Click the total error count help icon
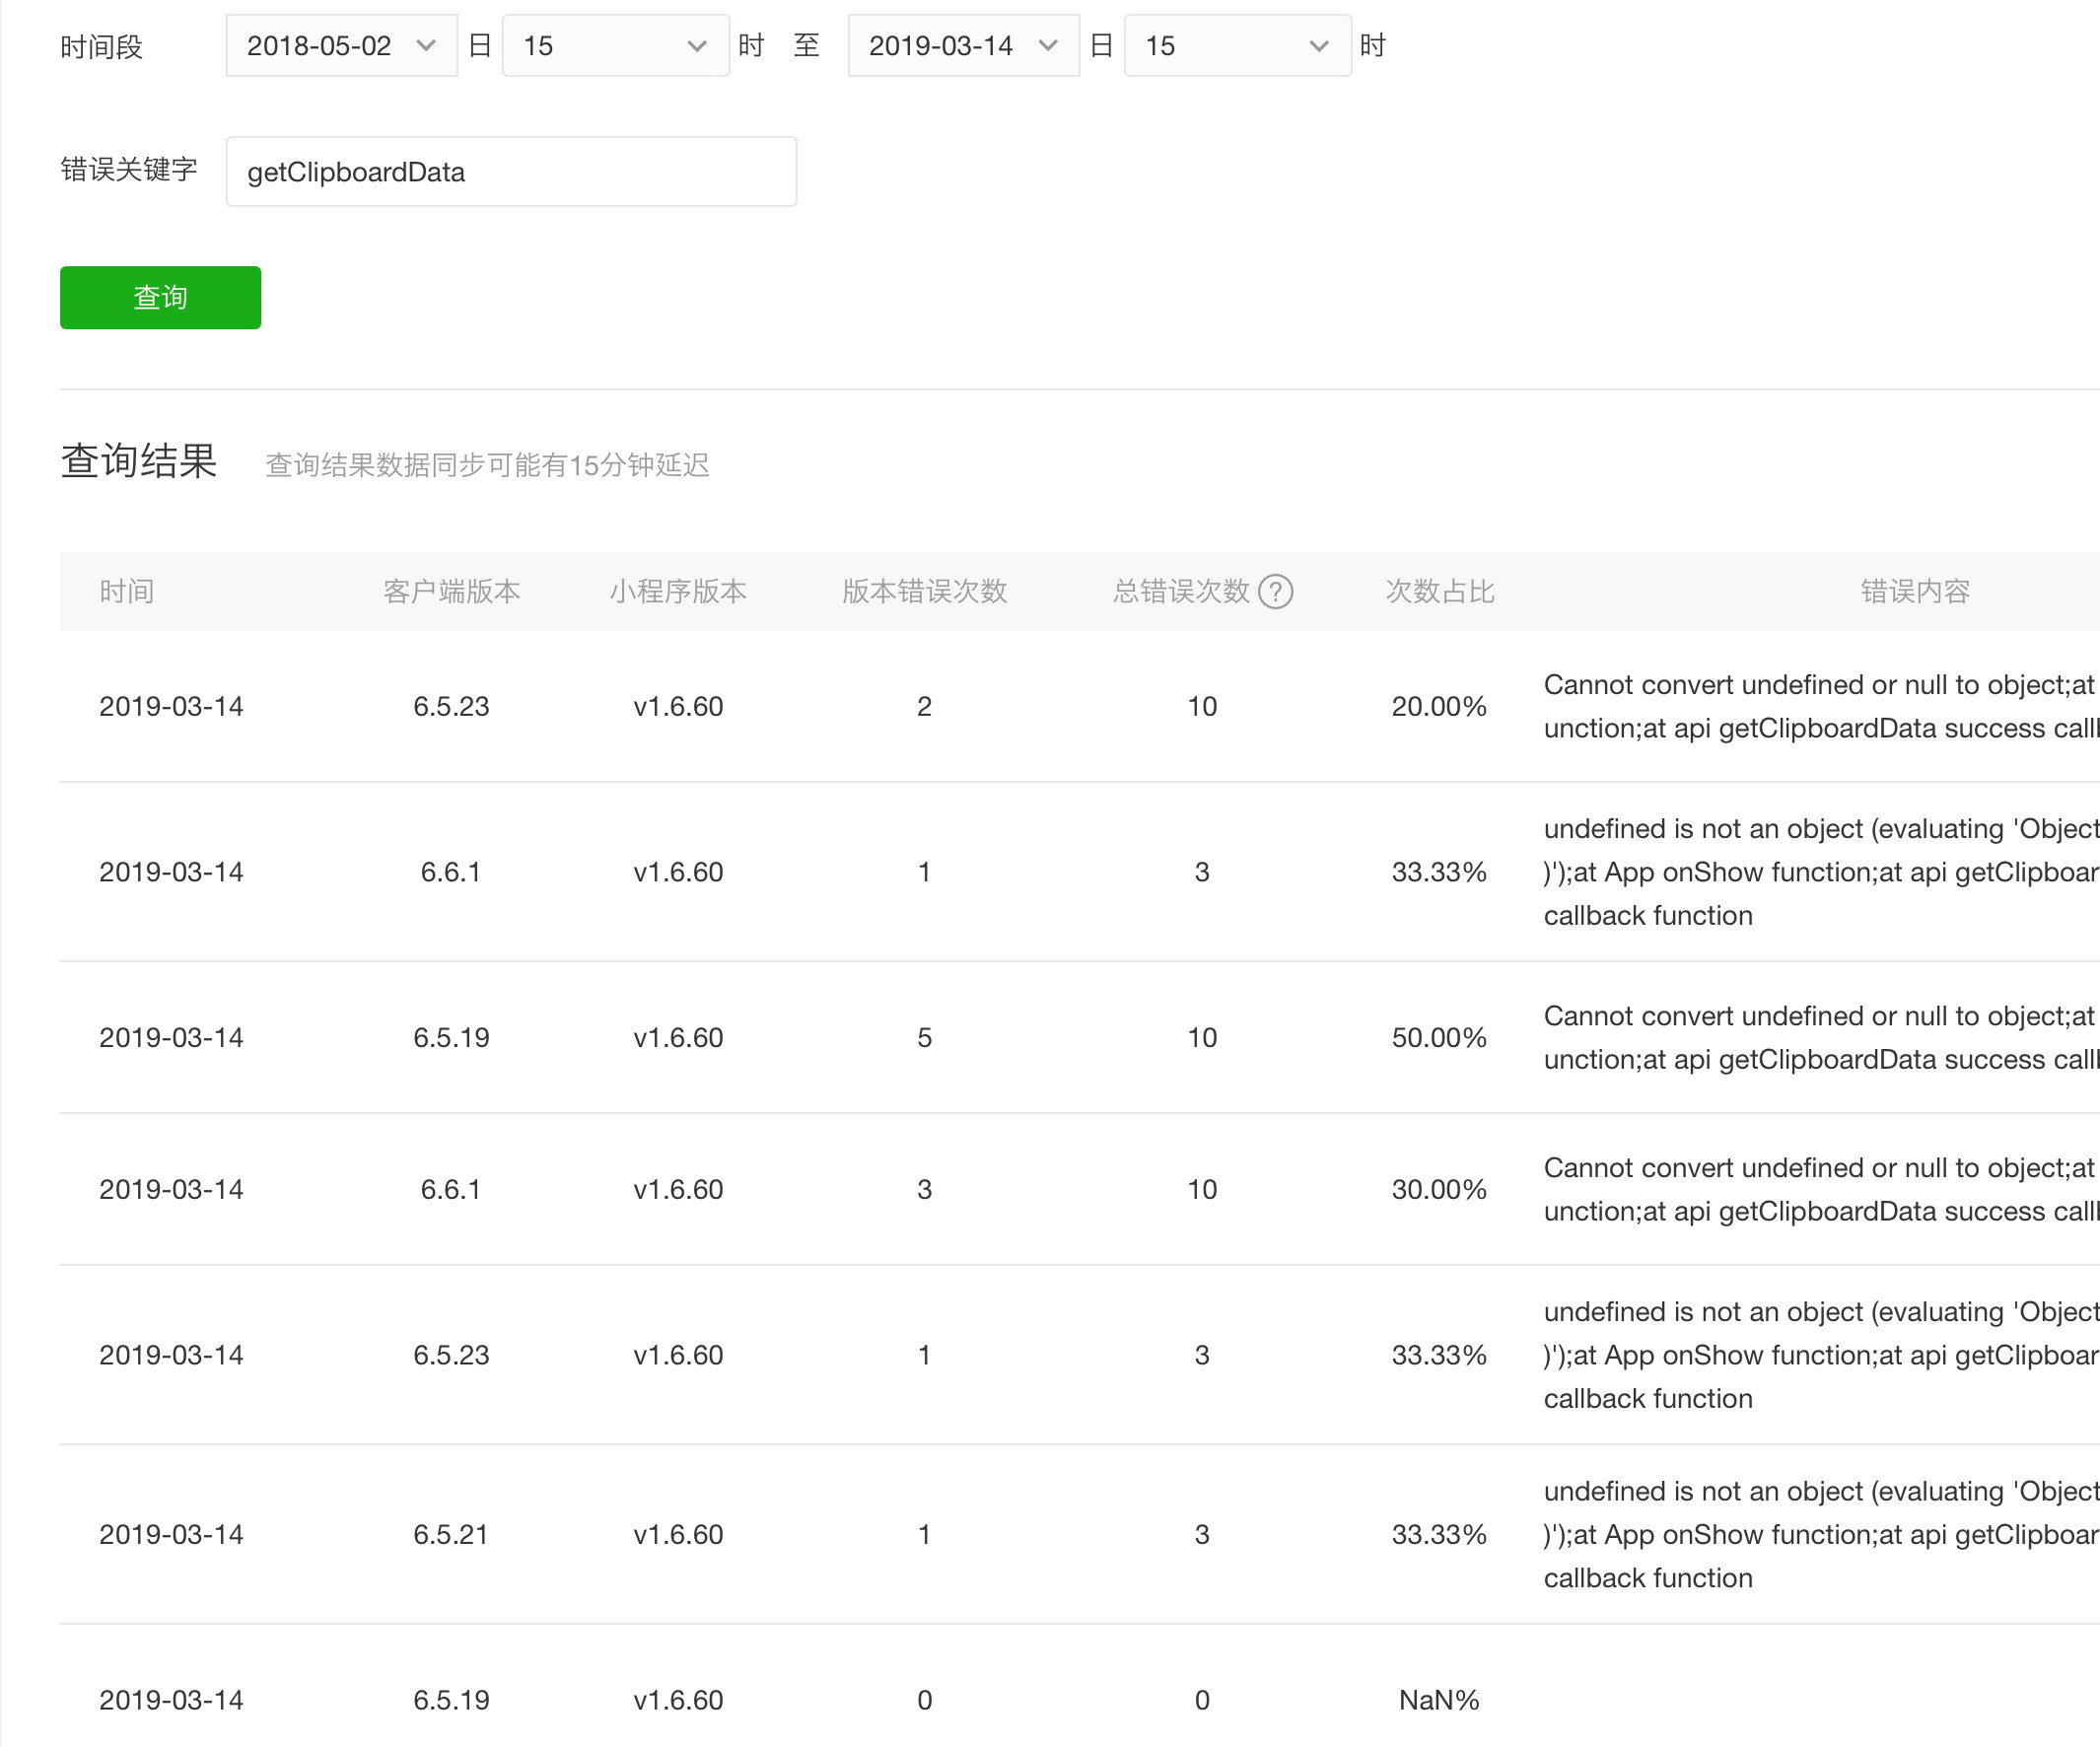 click(1275, 591)
